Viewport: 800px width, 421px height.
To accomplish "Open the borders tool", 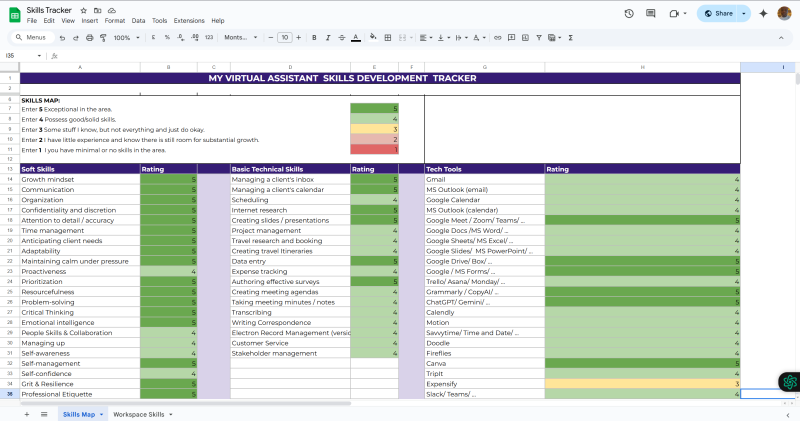I will pos(388,38).
